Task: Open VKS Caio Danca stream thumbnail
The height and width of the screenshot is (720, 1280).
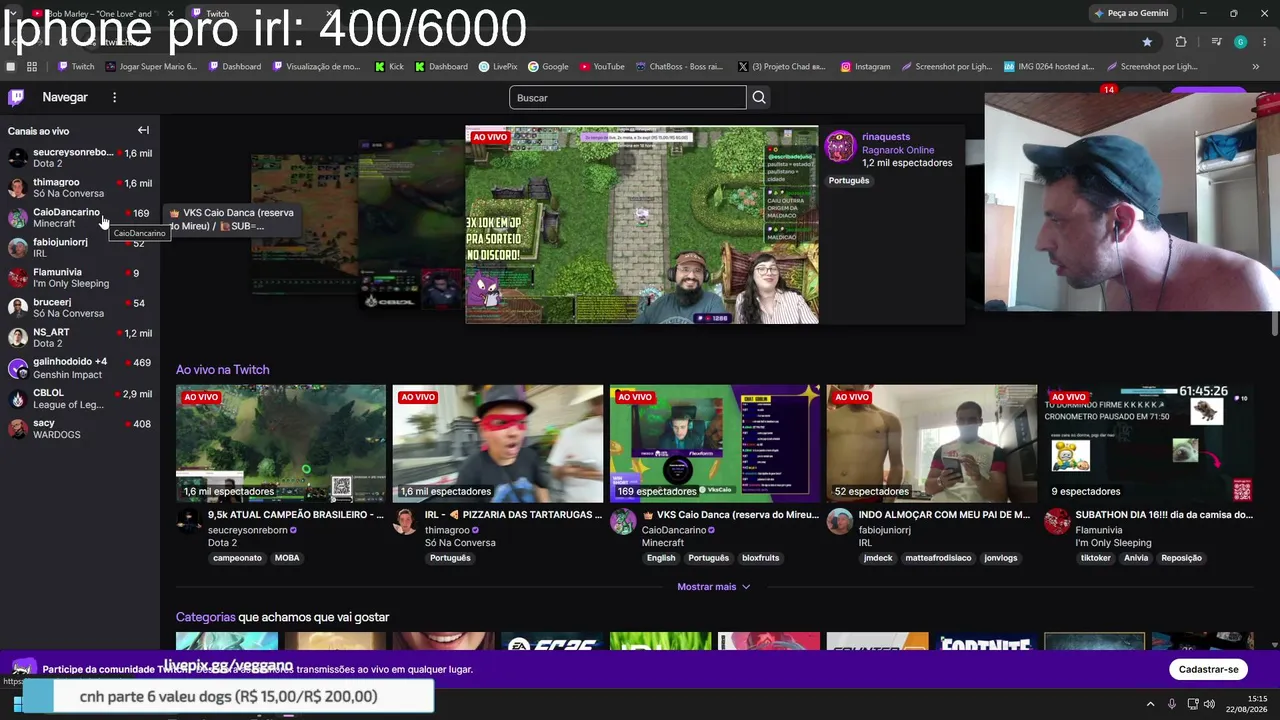Action: (715, 443)
